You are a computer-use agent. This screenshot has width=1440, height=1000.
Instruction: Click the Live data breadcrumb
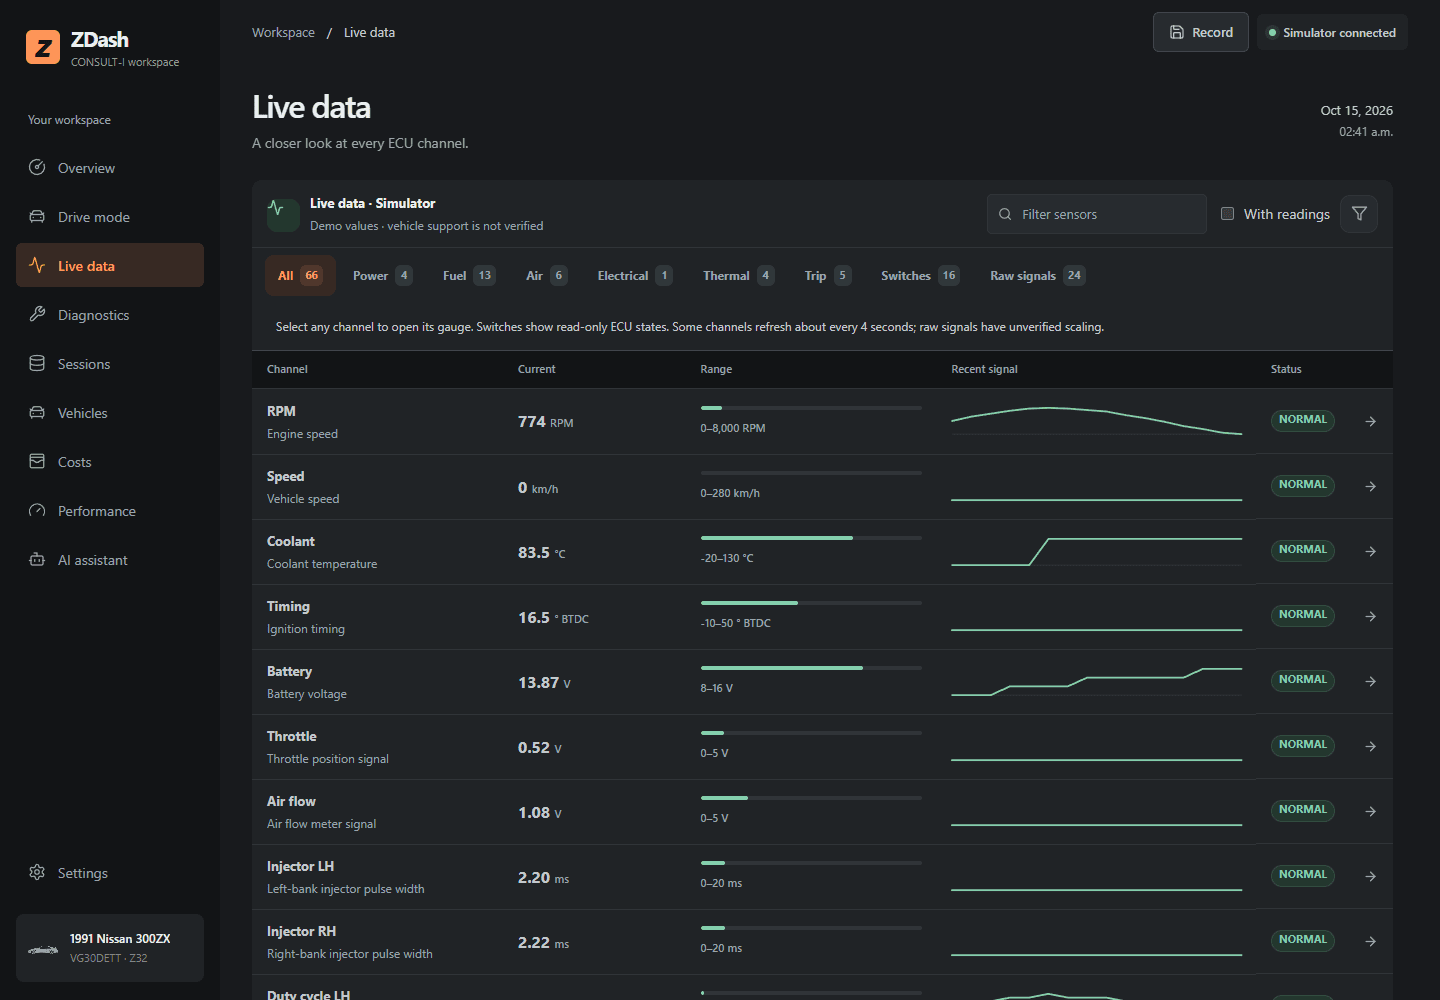pos(369,32)
